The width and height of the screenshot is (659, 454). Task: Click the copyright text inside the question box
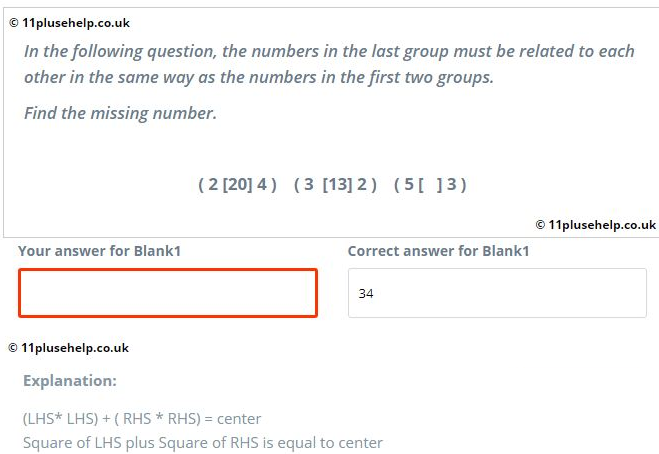595,225
